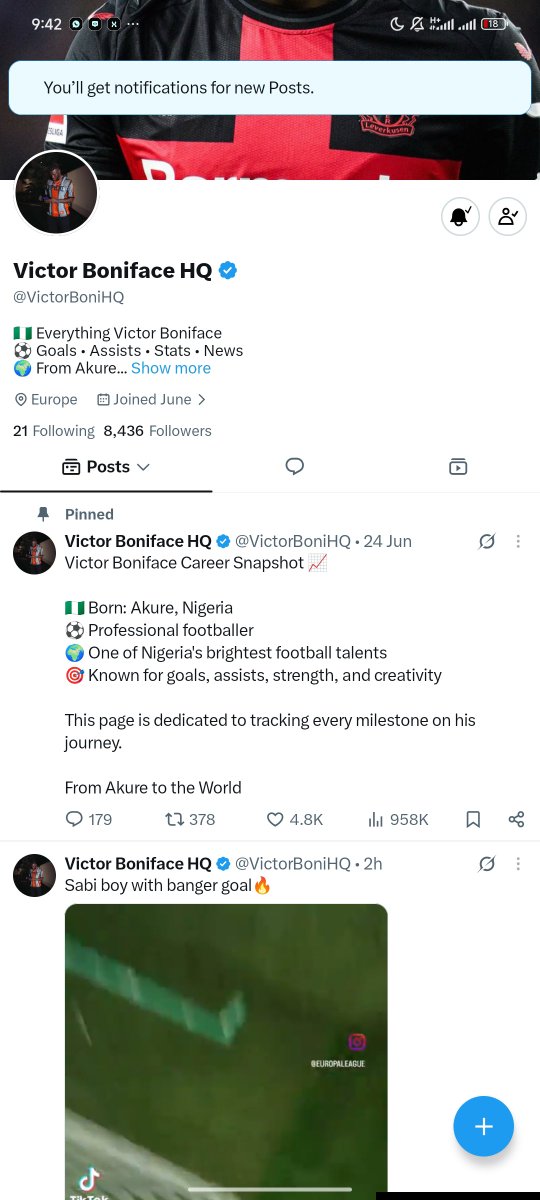Like the pinned post with 4.8K likes
Viewport: 540px width, 1200px height.
pos(295,819)
